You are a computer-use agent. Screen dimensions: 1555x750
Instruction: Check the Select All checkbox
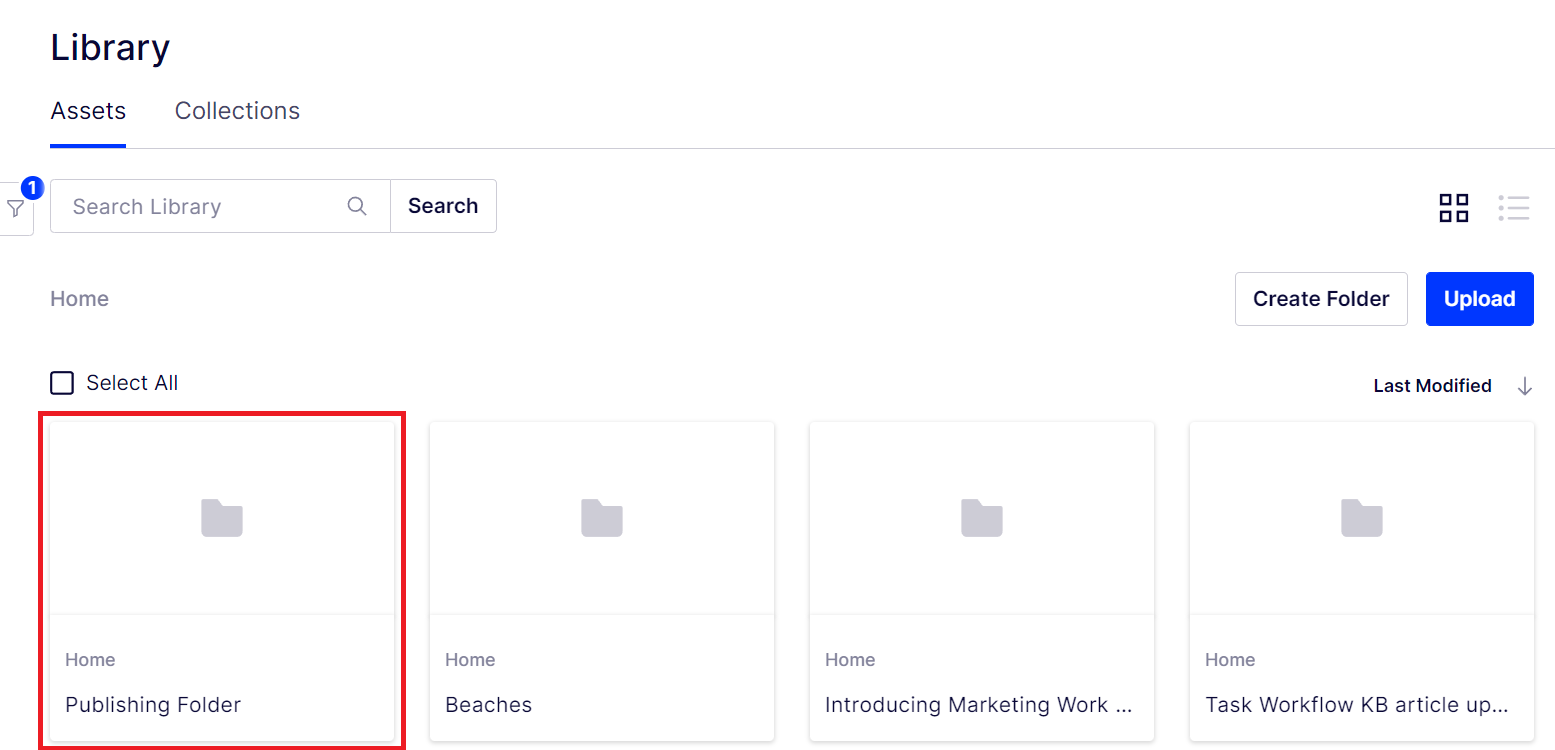click(62, 383)
